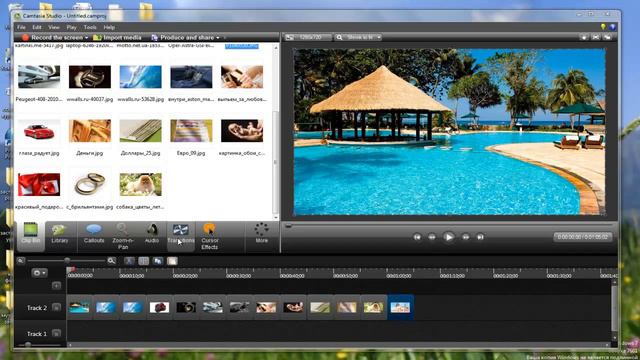Image resolution: width=640 pixels, height=360 pixels.
Task: Toggle the Track 2 lock
Action: [56, 307]
